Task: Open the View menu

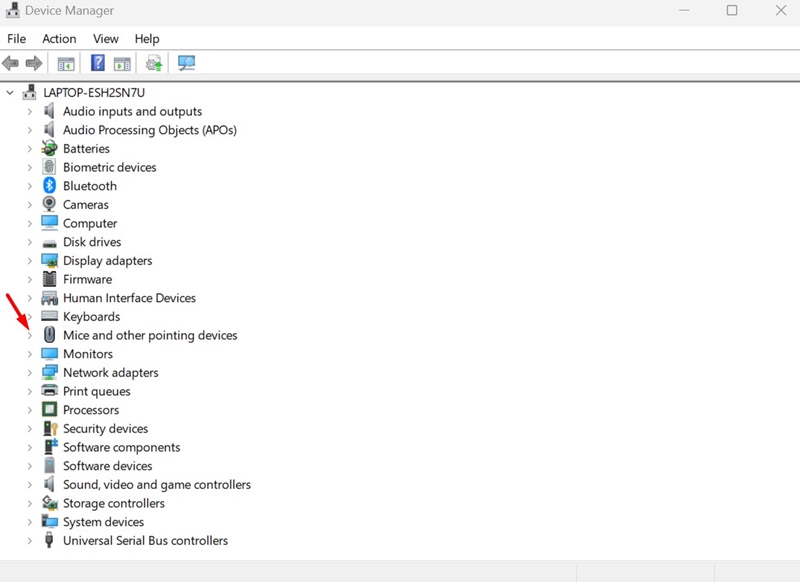Action: [106, 39]
